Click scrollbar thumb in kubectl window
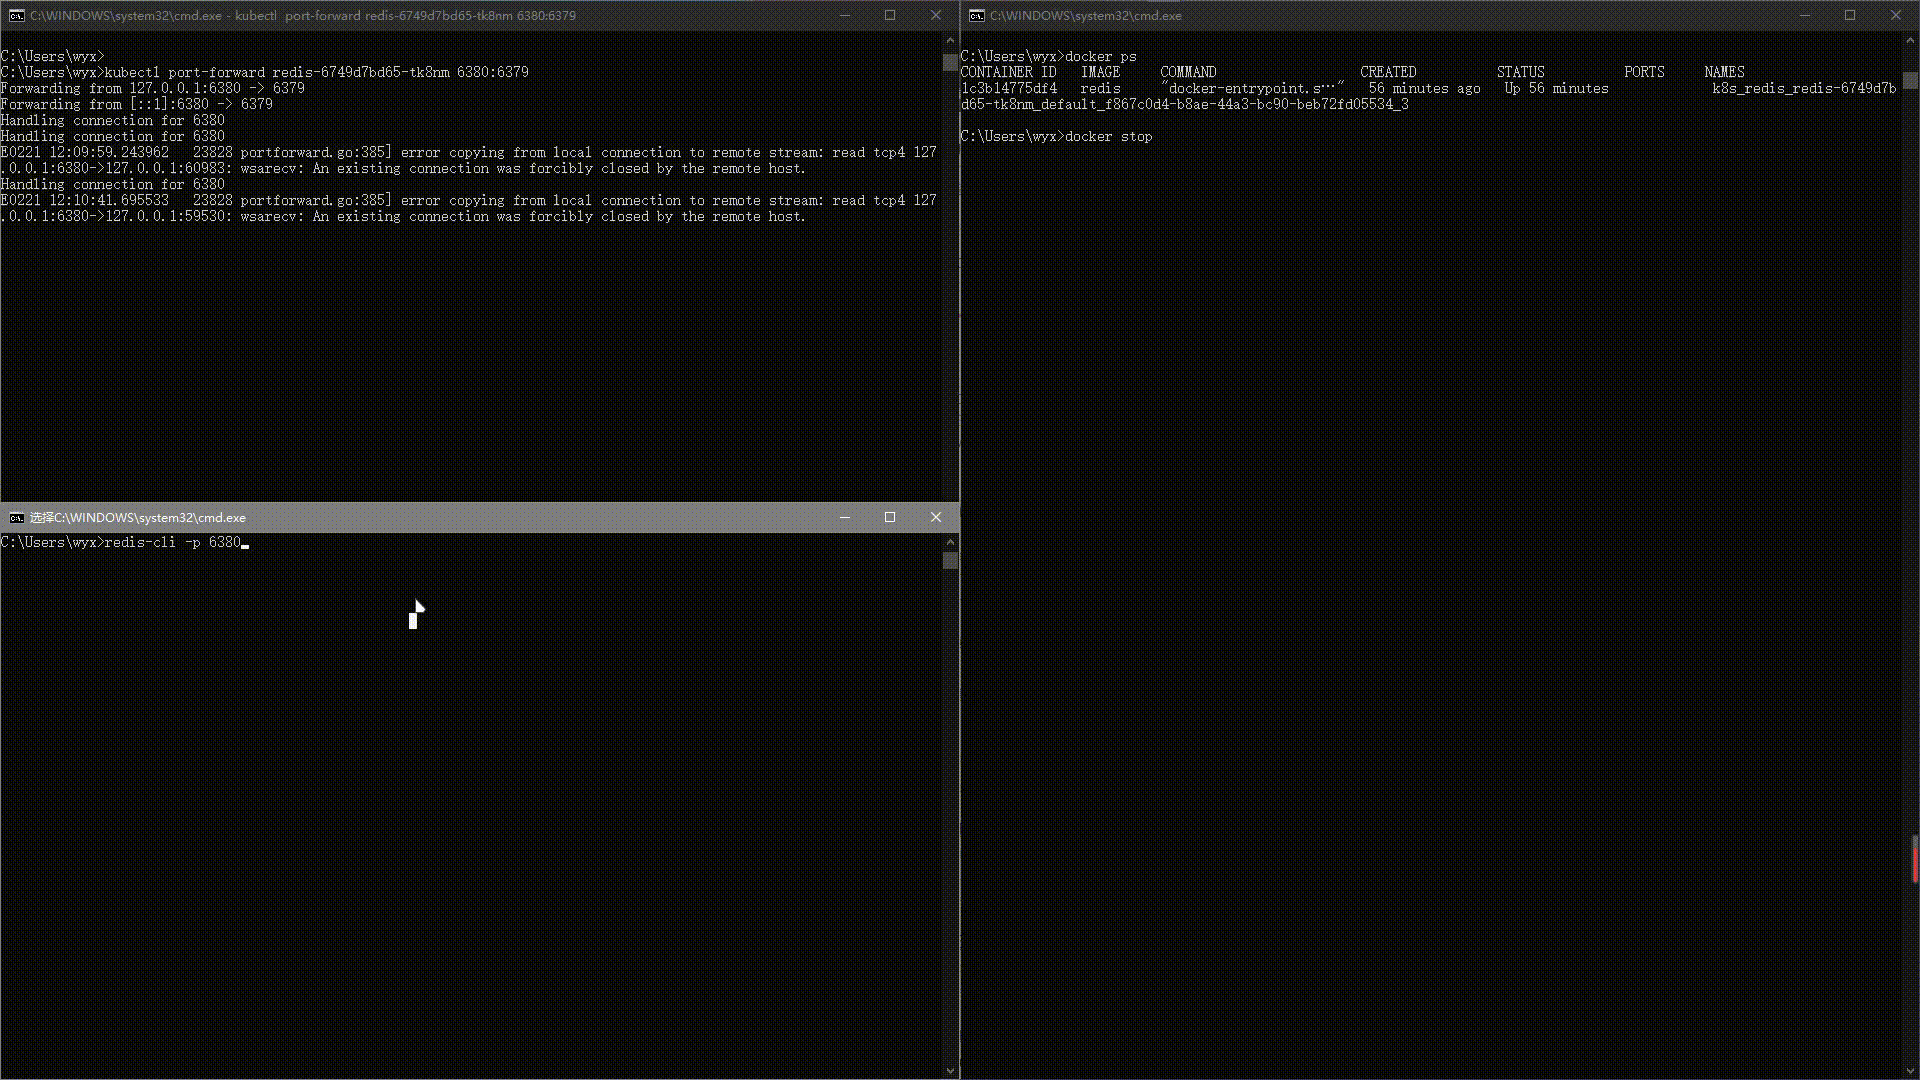The height and width of the screenshot is (1080, 1920). coord(950,62)
